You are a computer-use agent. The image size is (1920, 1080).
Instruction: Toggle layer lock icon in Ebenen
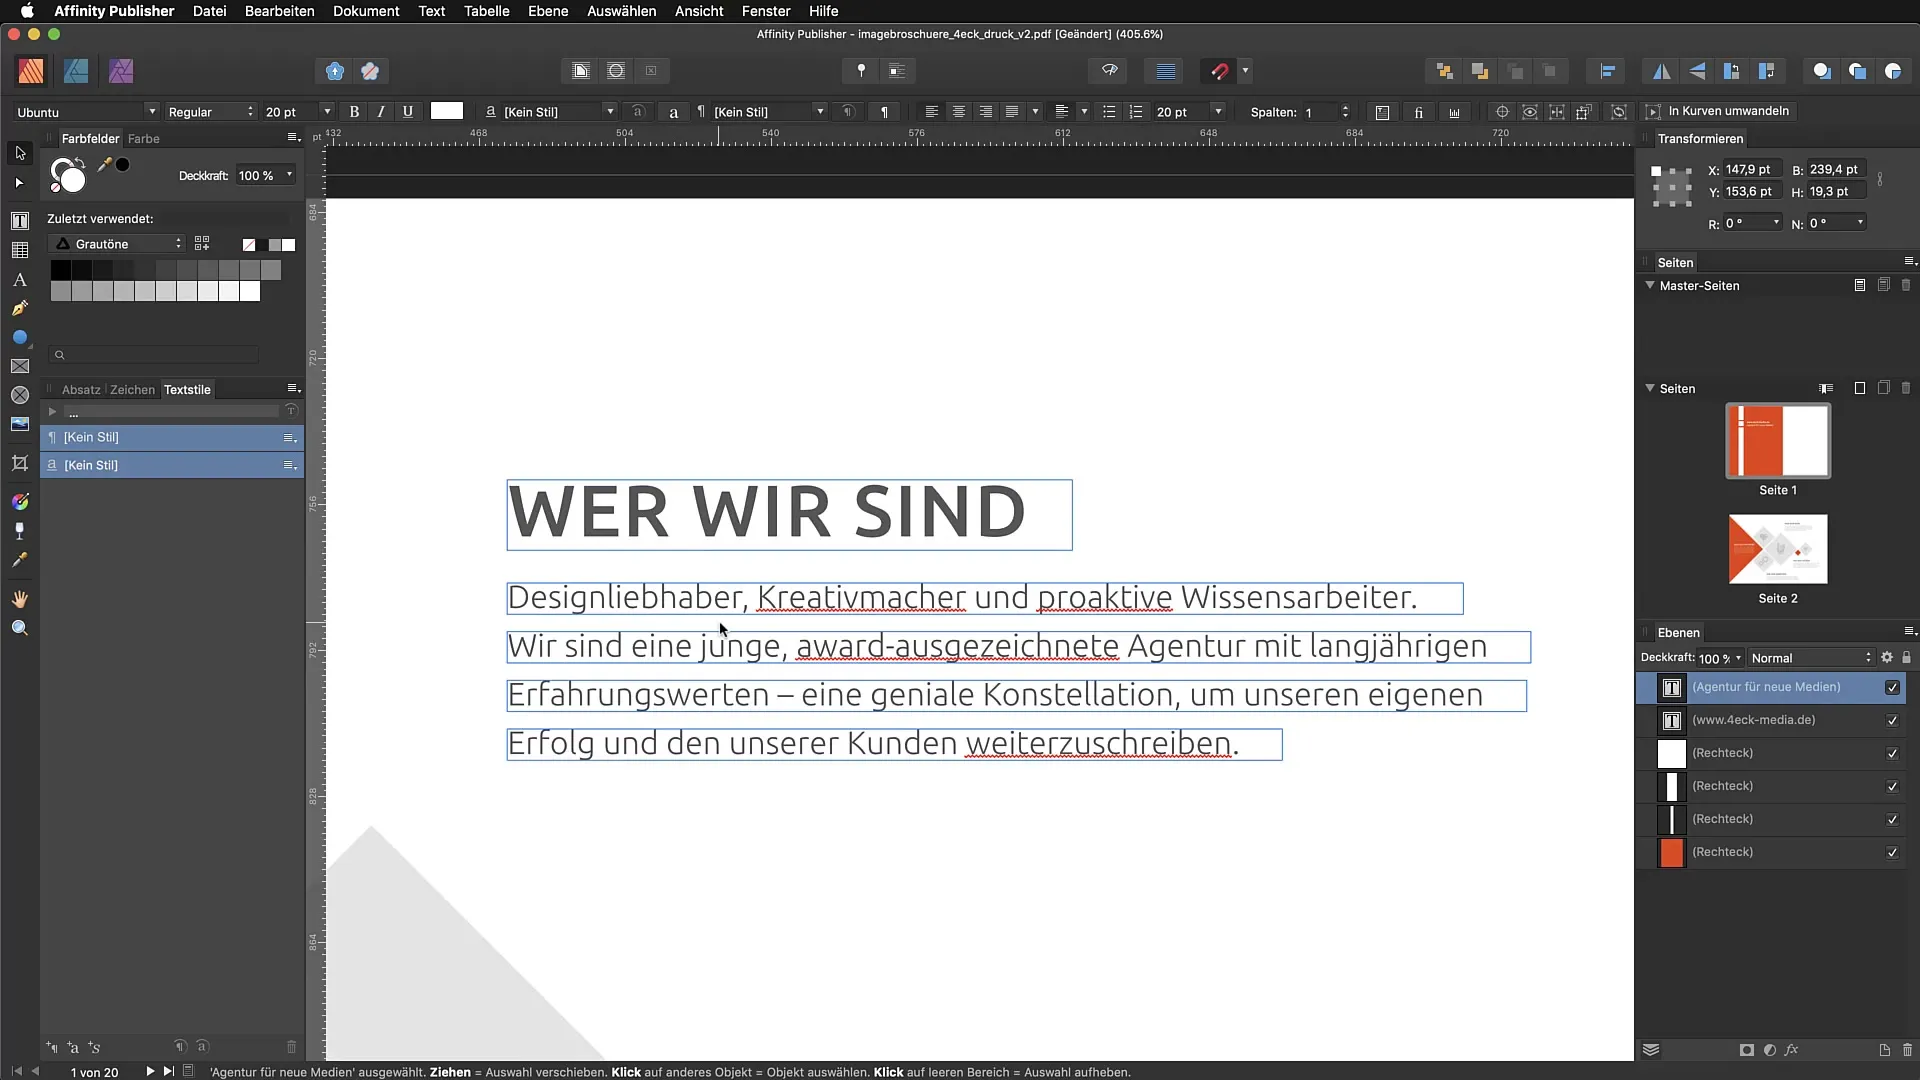pos(1906,658)
